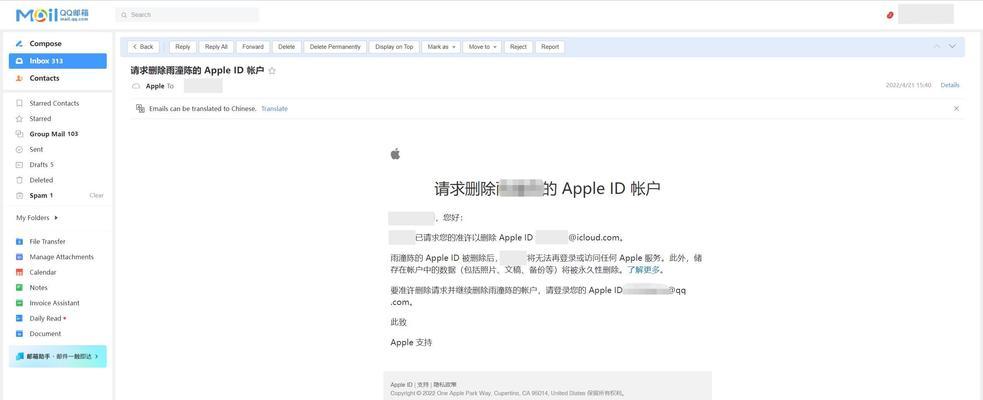983x400 pixels.
Task: Click Delete Permanently button
Action: (335, 47)
